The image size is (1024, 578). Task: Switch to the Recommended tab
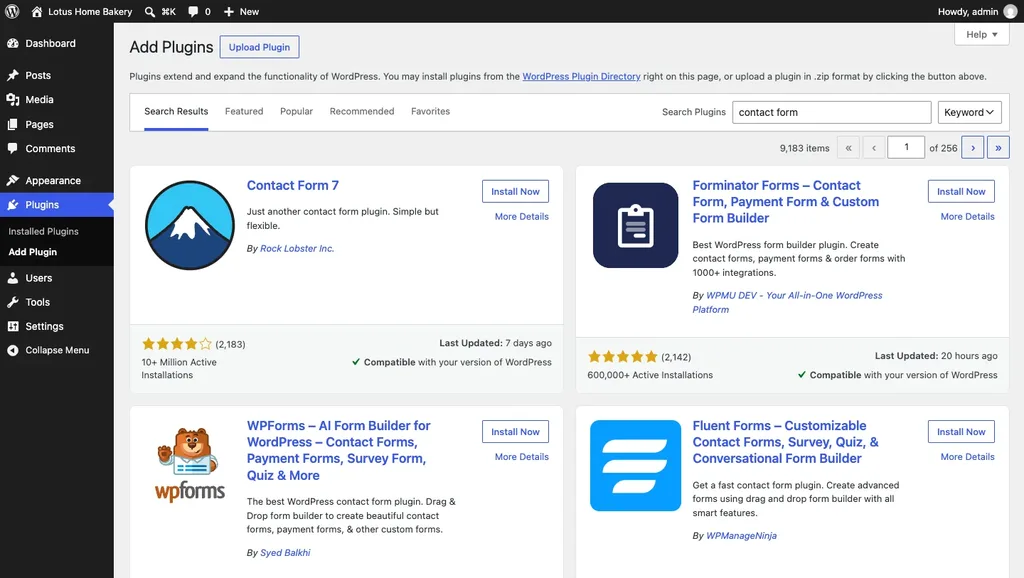pyautogui.click(x=362, y=112)
